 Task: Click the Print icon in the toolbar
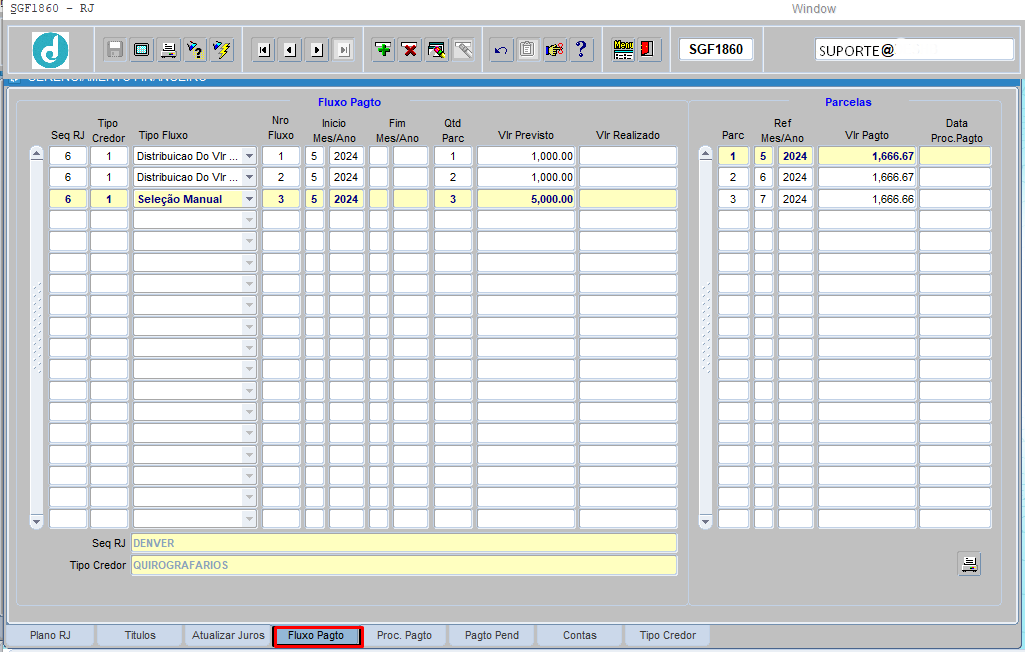(x=169, y=50)
